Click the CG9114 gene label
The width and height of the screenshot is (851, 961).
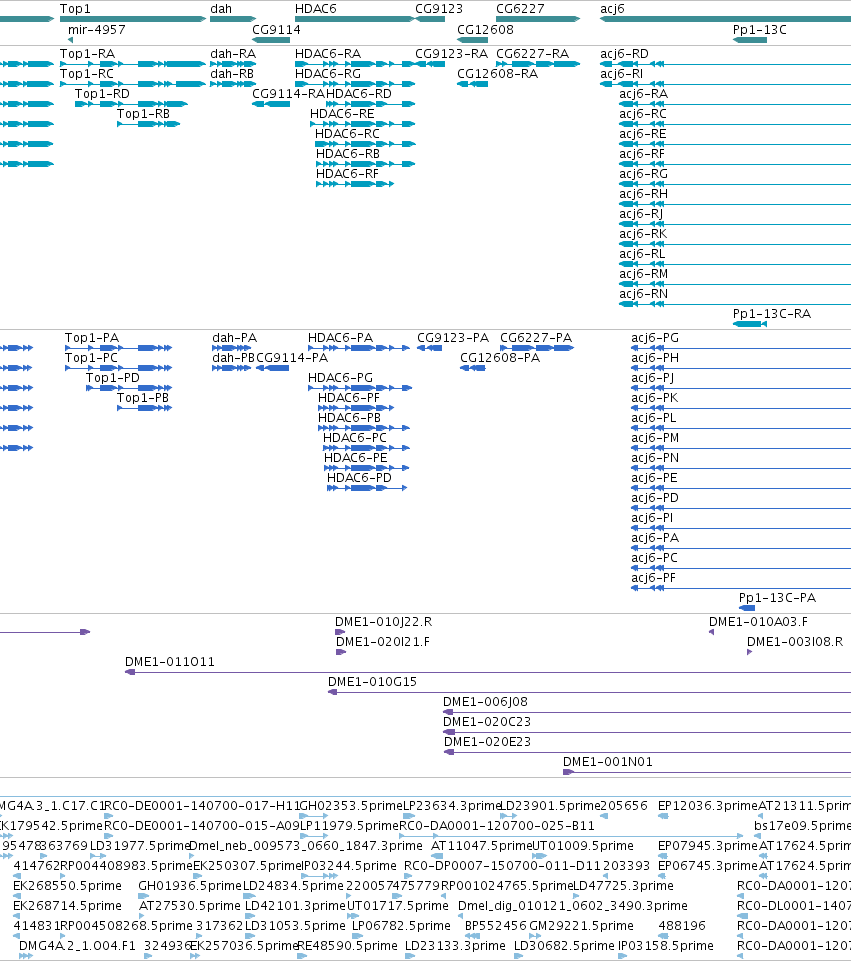(276, 29)
